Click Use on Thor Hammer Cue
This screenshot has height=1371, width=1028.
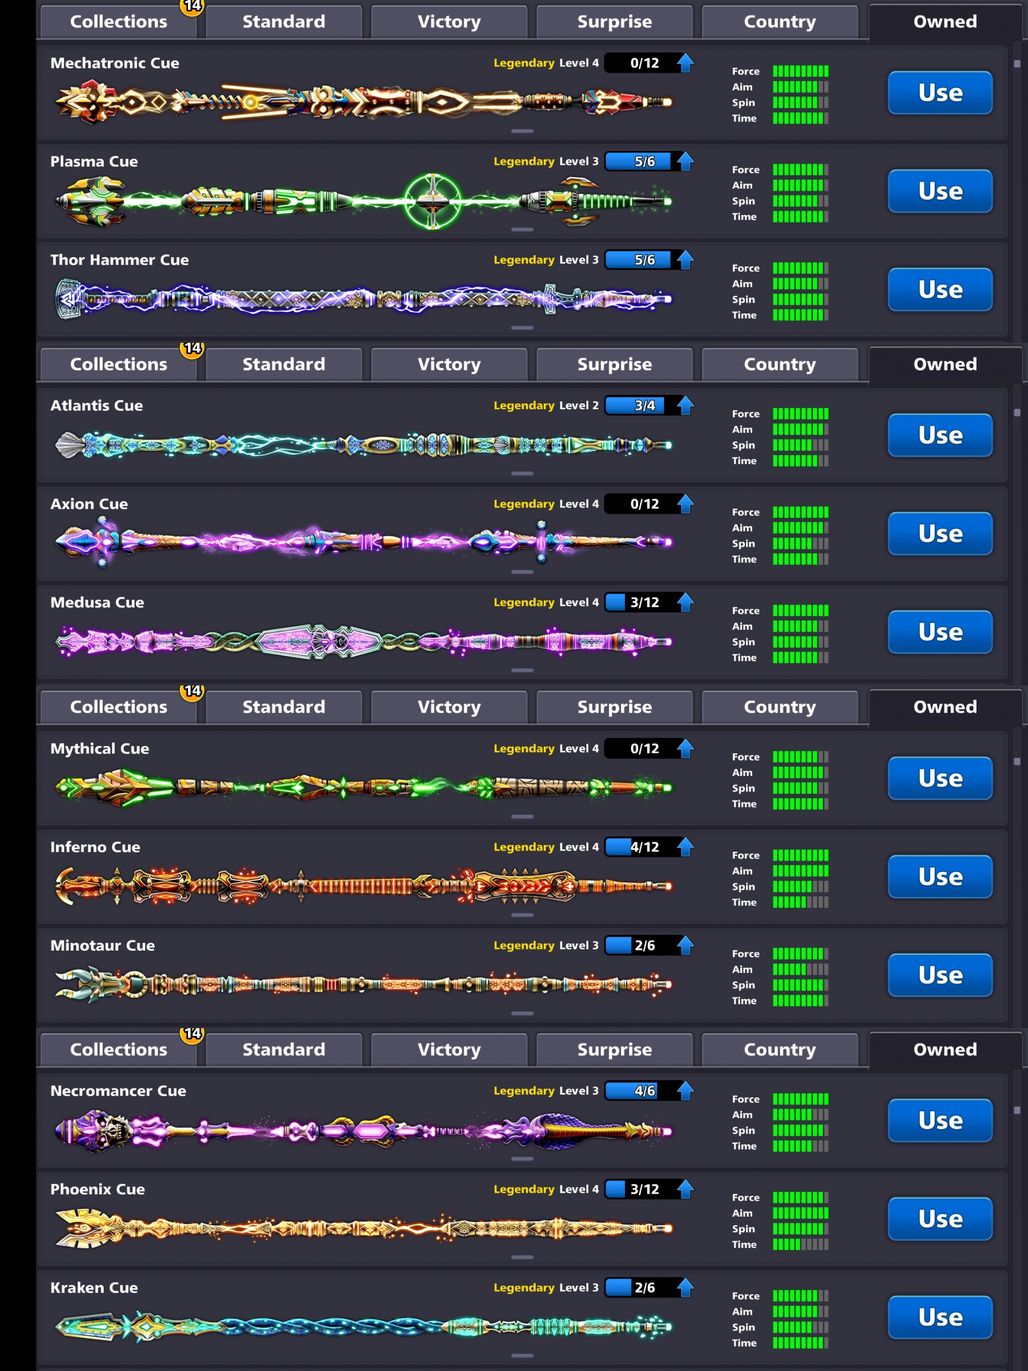(x=940, y=290)
